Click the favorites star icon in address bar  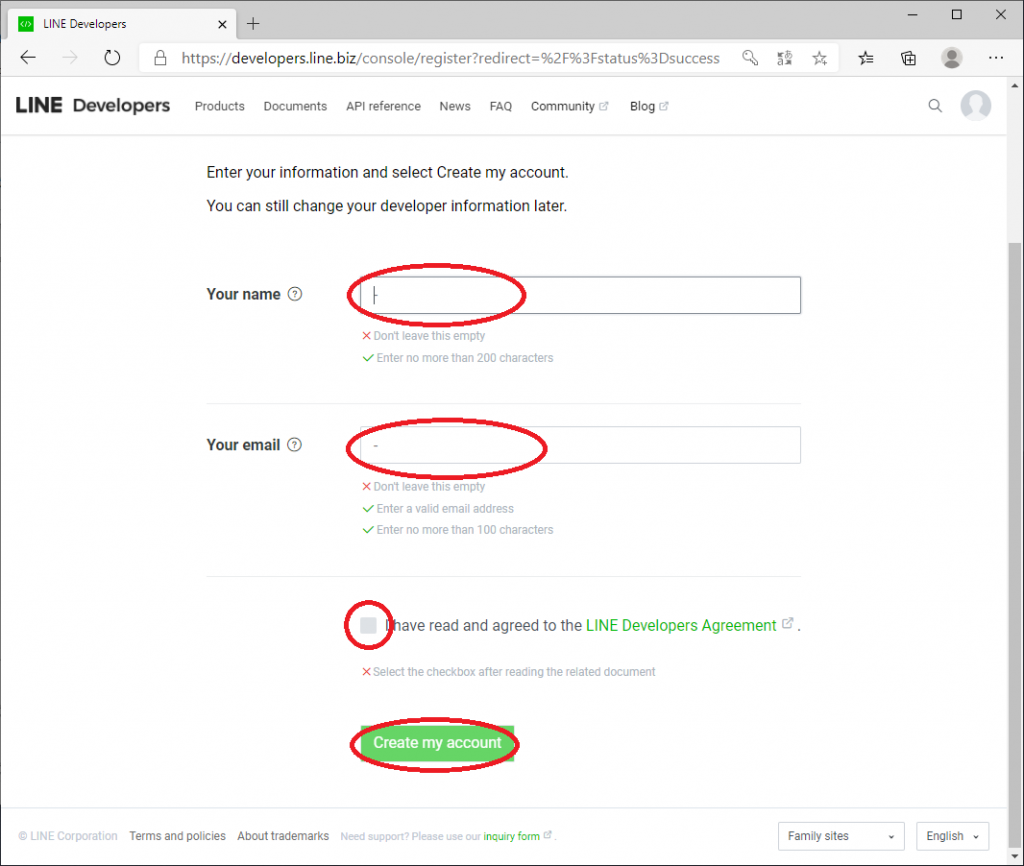pos(820,58)
